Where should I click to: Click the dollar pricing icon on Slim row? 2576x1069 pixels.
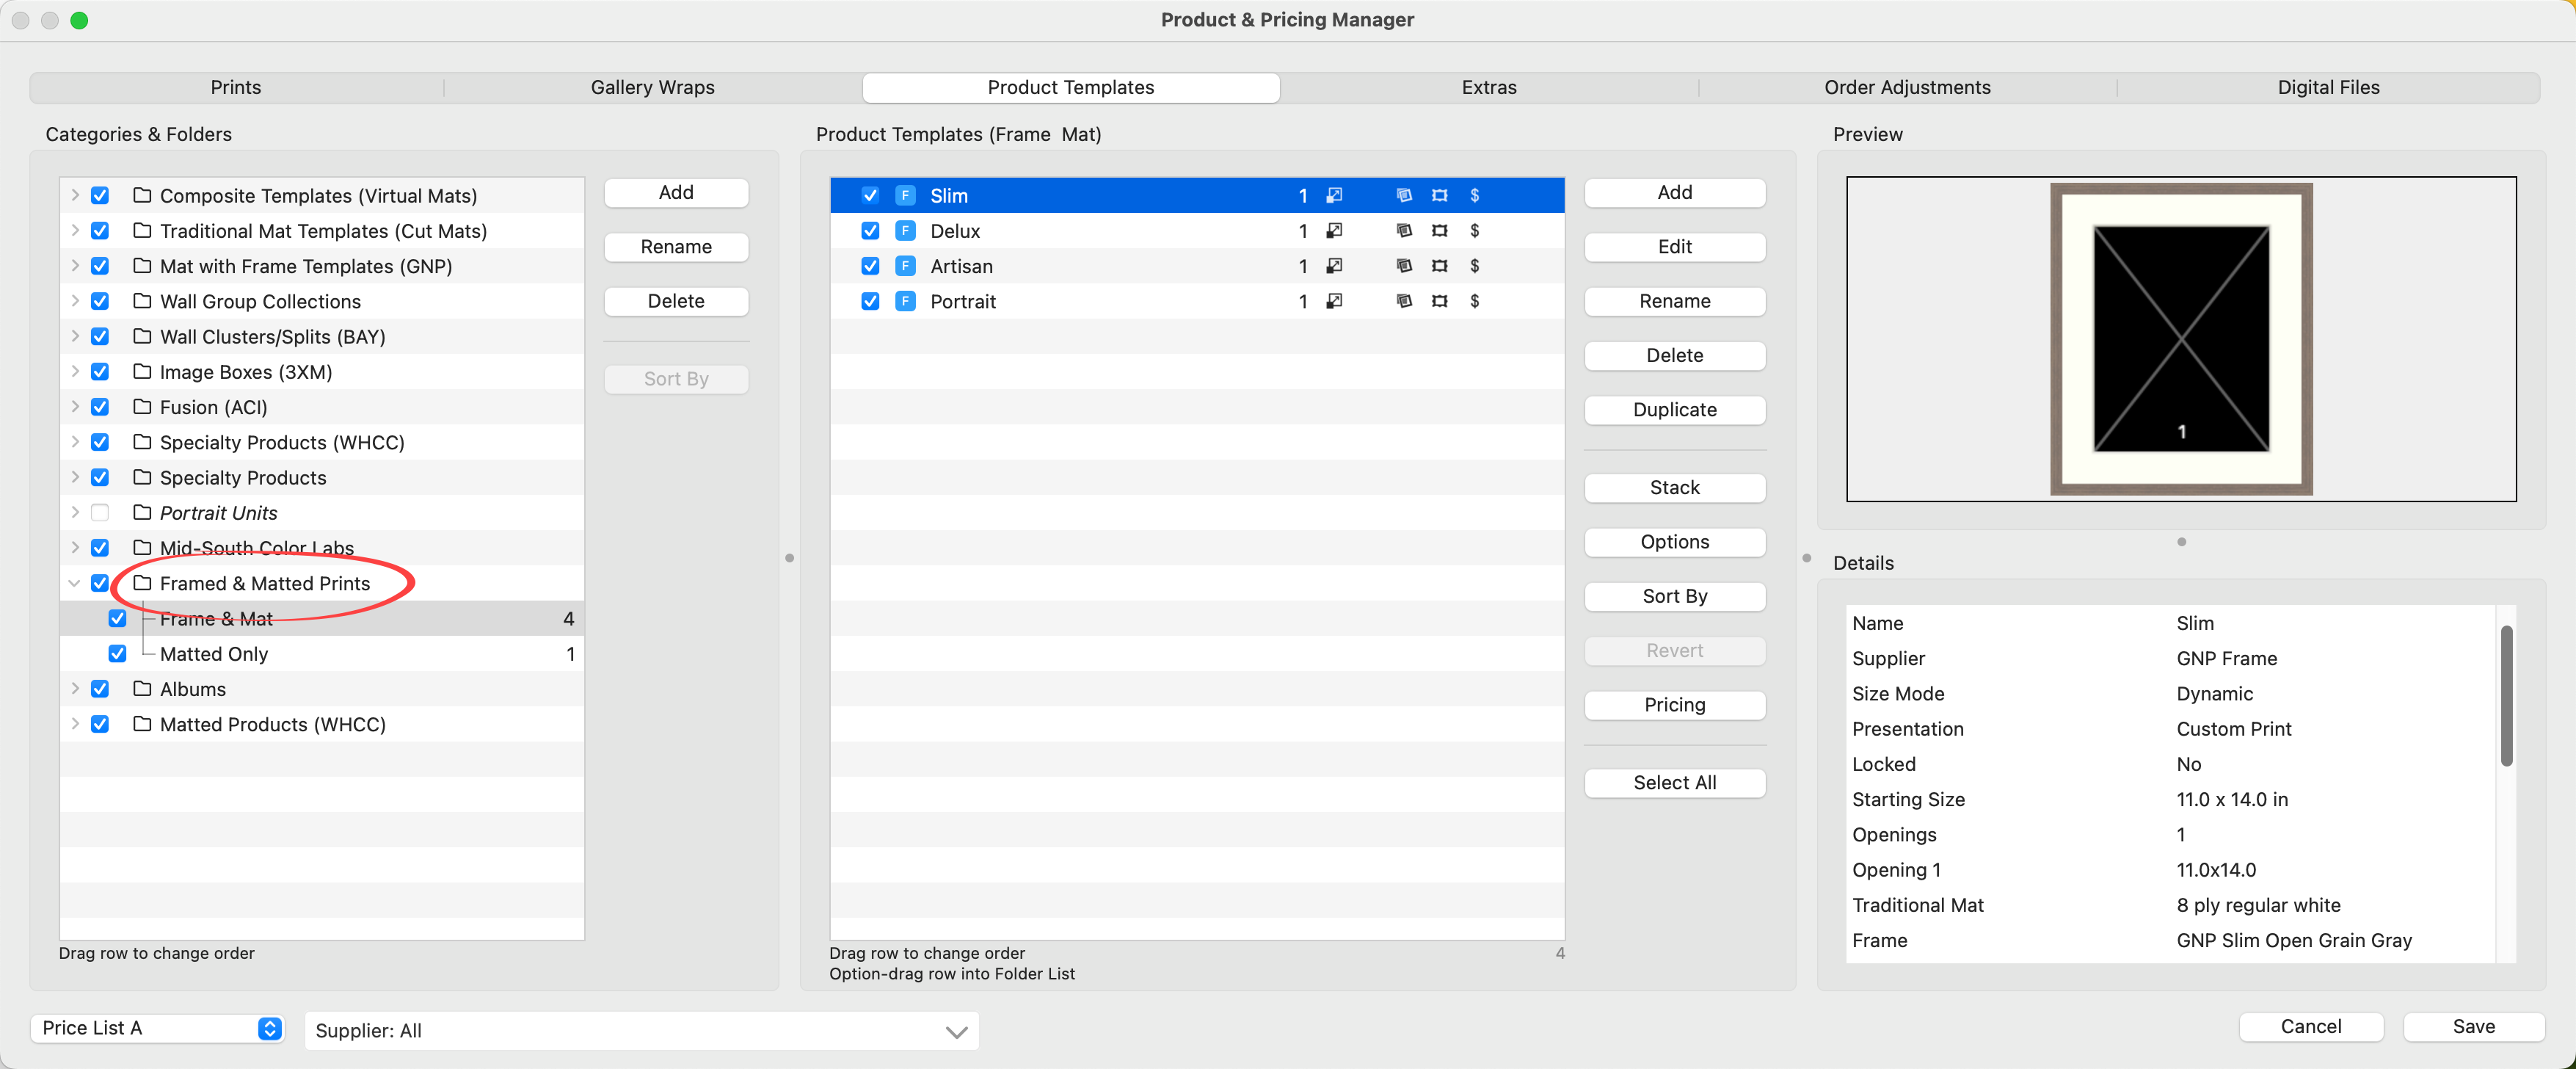click(x=1474, y=195)
